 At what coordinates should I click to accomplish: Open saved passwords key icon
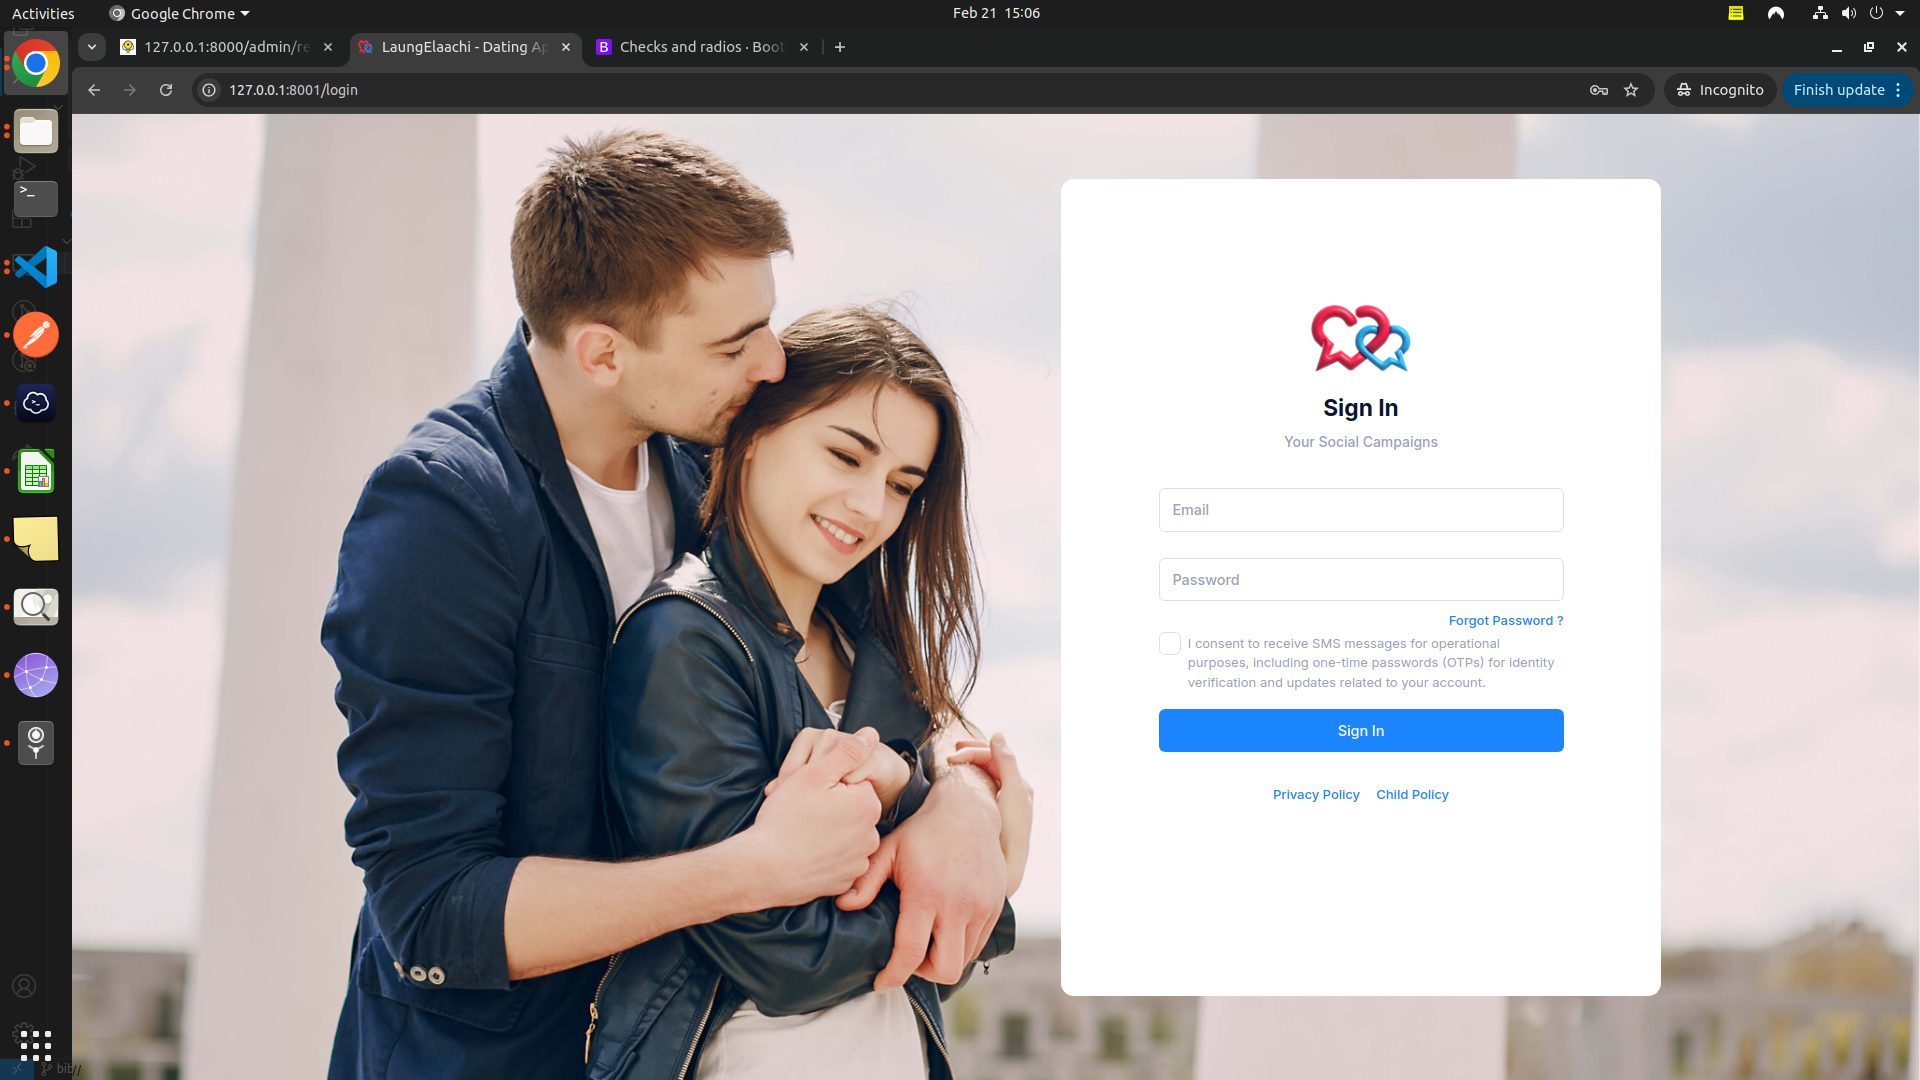point(1599,90)
